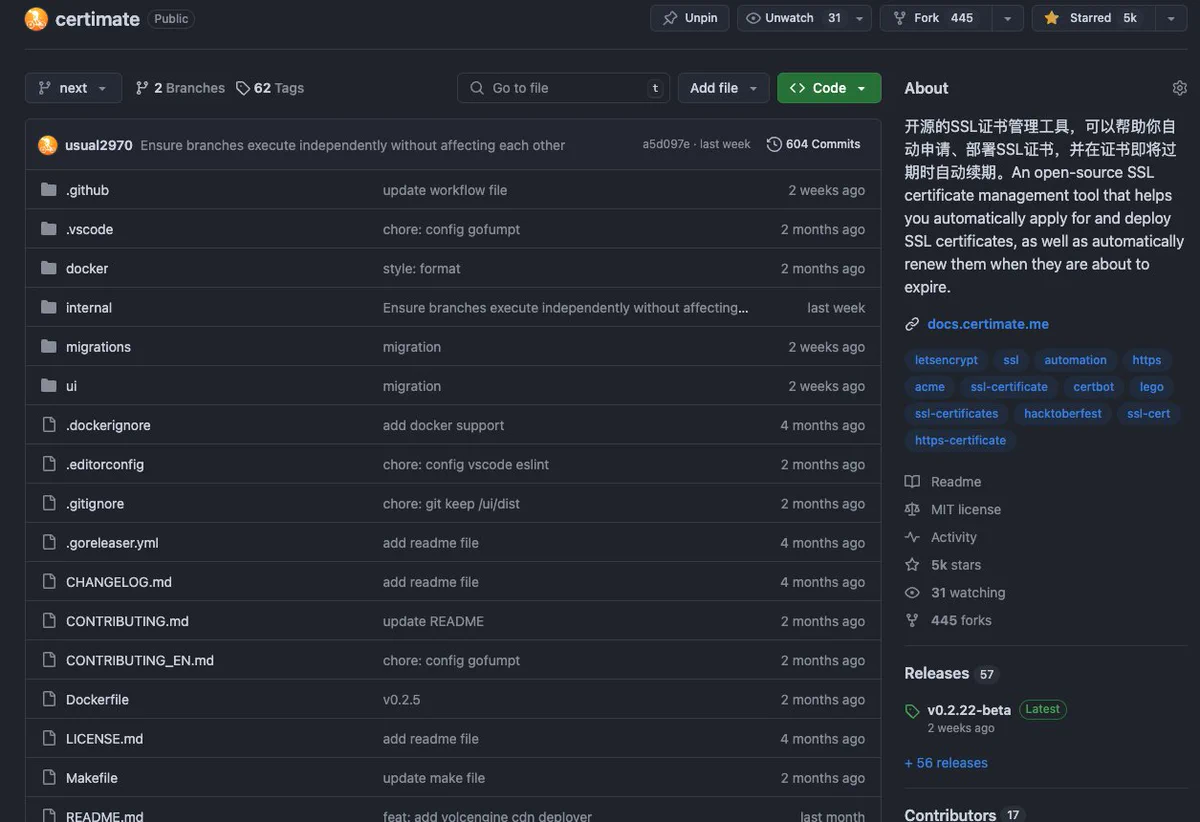Click the Go to file search field
The width and height of the screenshot is (1200, 822).
pyautogui.click(x=564, y=88)
